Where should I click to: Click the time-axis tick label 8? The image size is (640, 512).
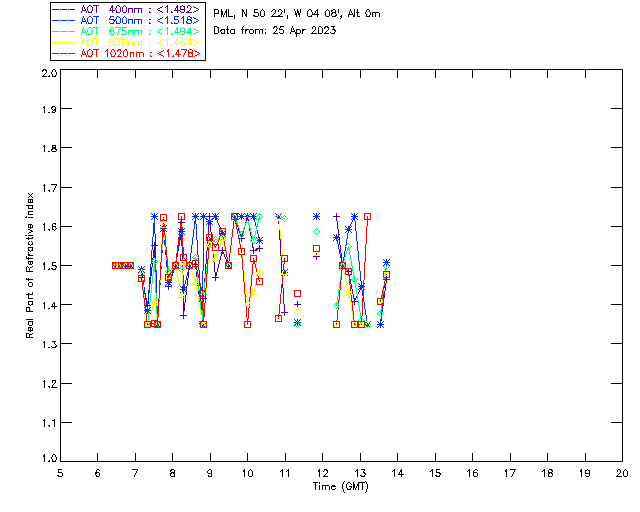click(x=173, y=473)
